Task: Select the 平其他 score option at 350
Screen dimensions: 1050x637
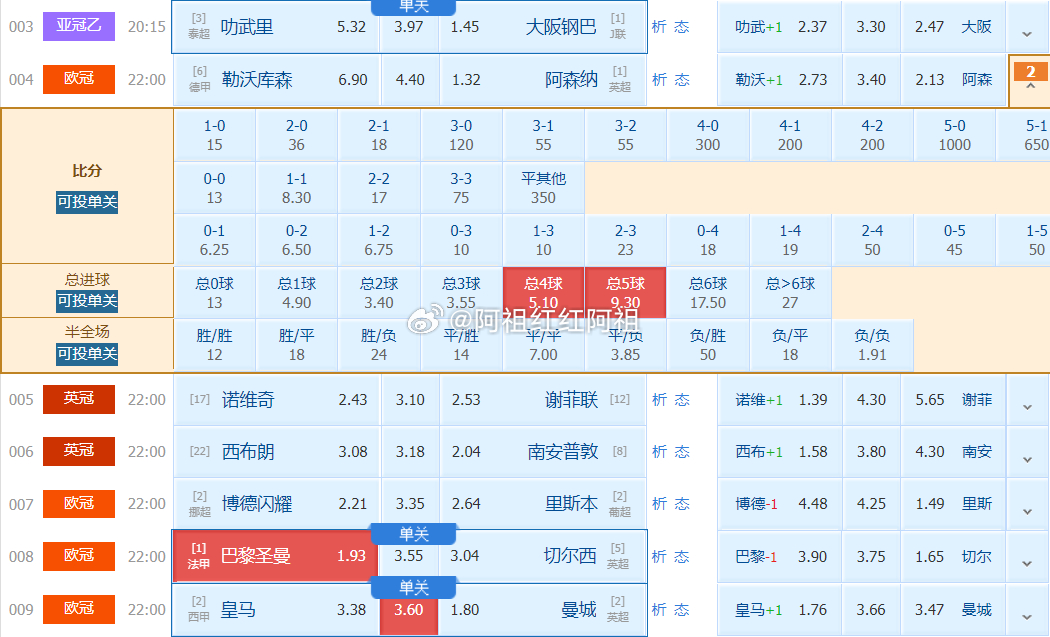Action: (543, 187)
